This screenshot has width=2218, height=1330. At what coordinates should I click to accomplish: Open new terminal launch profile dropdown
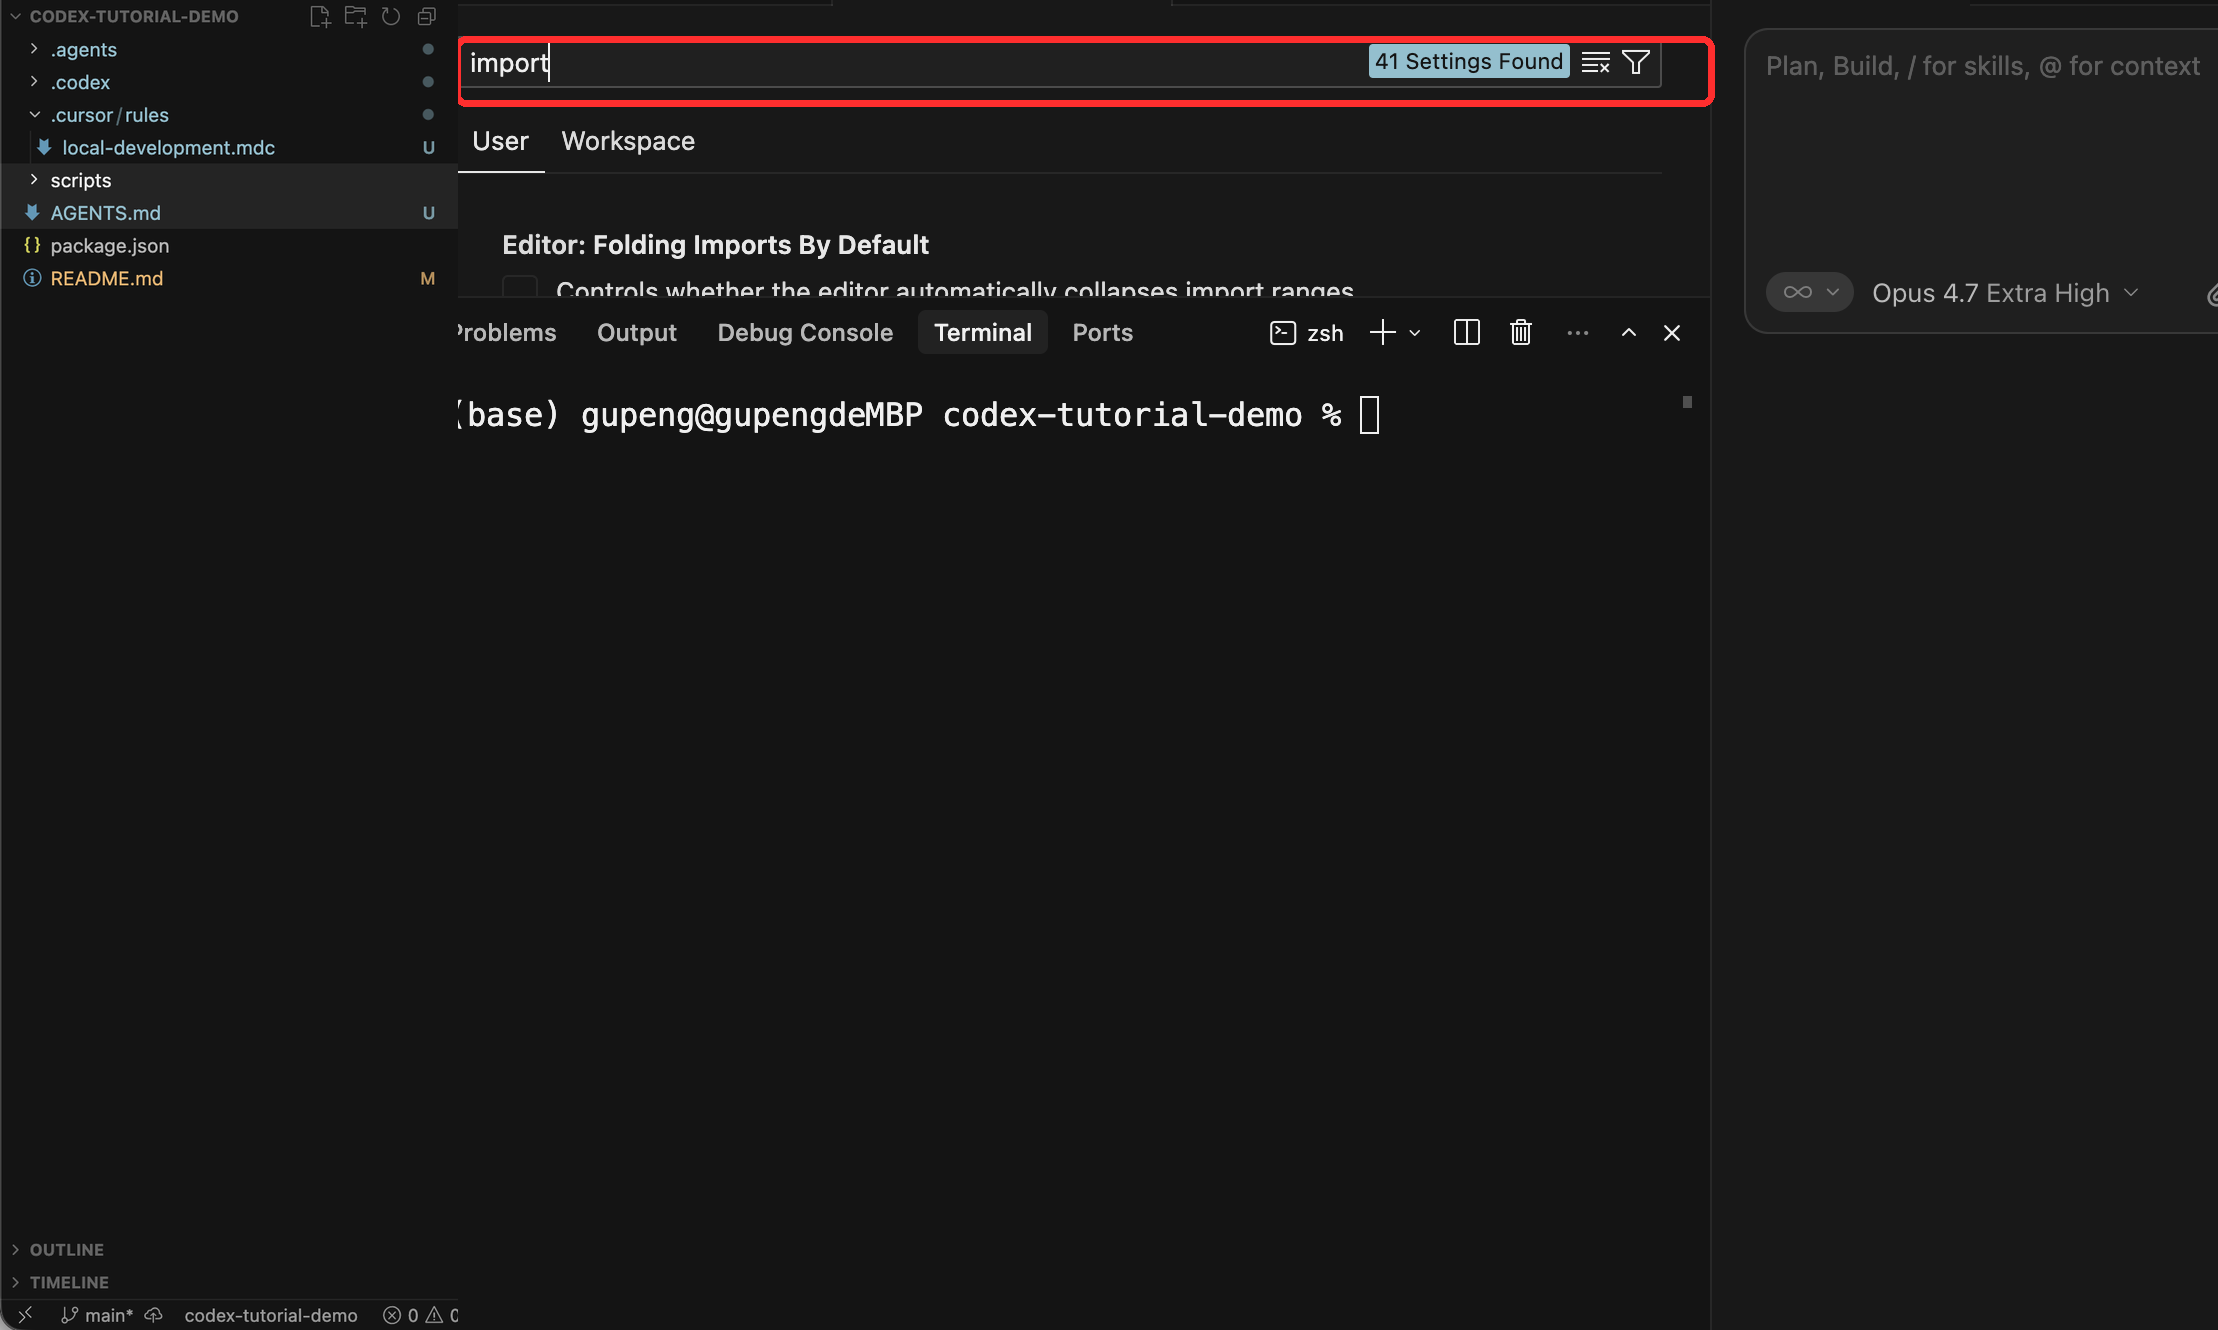[x=1415, y=333]
